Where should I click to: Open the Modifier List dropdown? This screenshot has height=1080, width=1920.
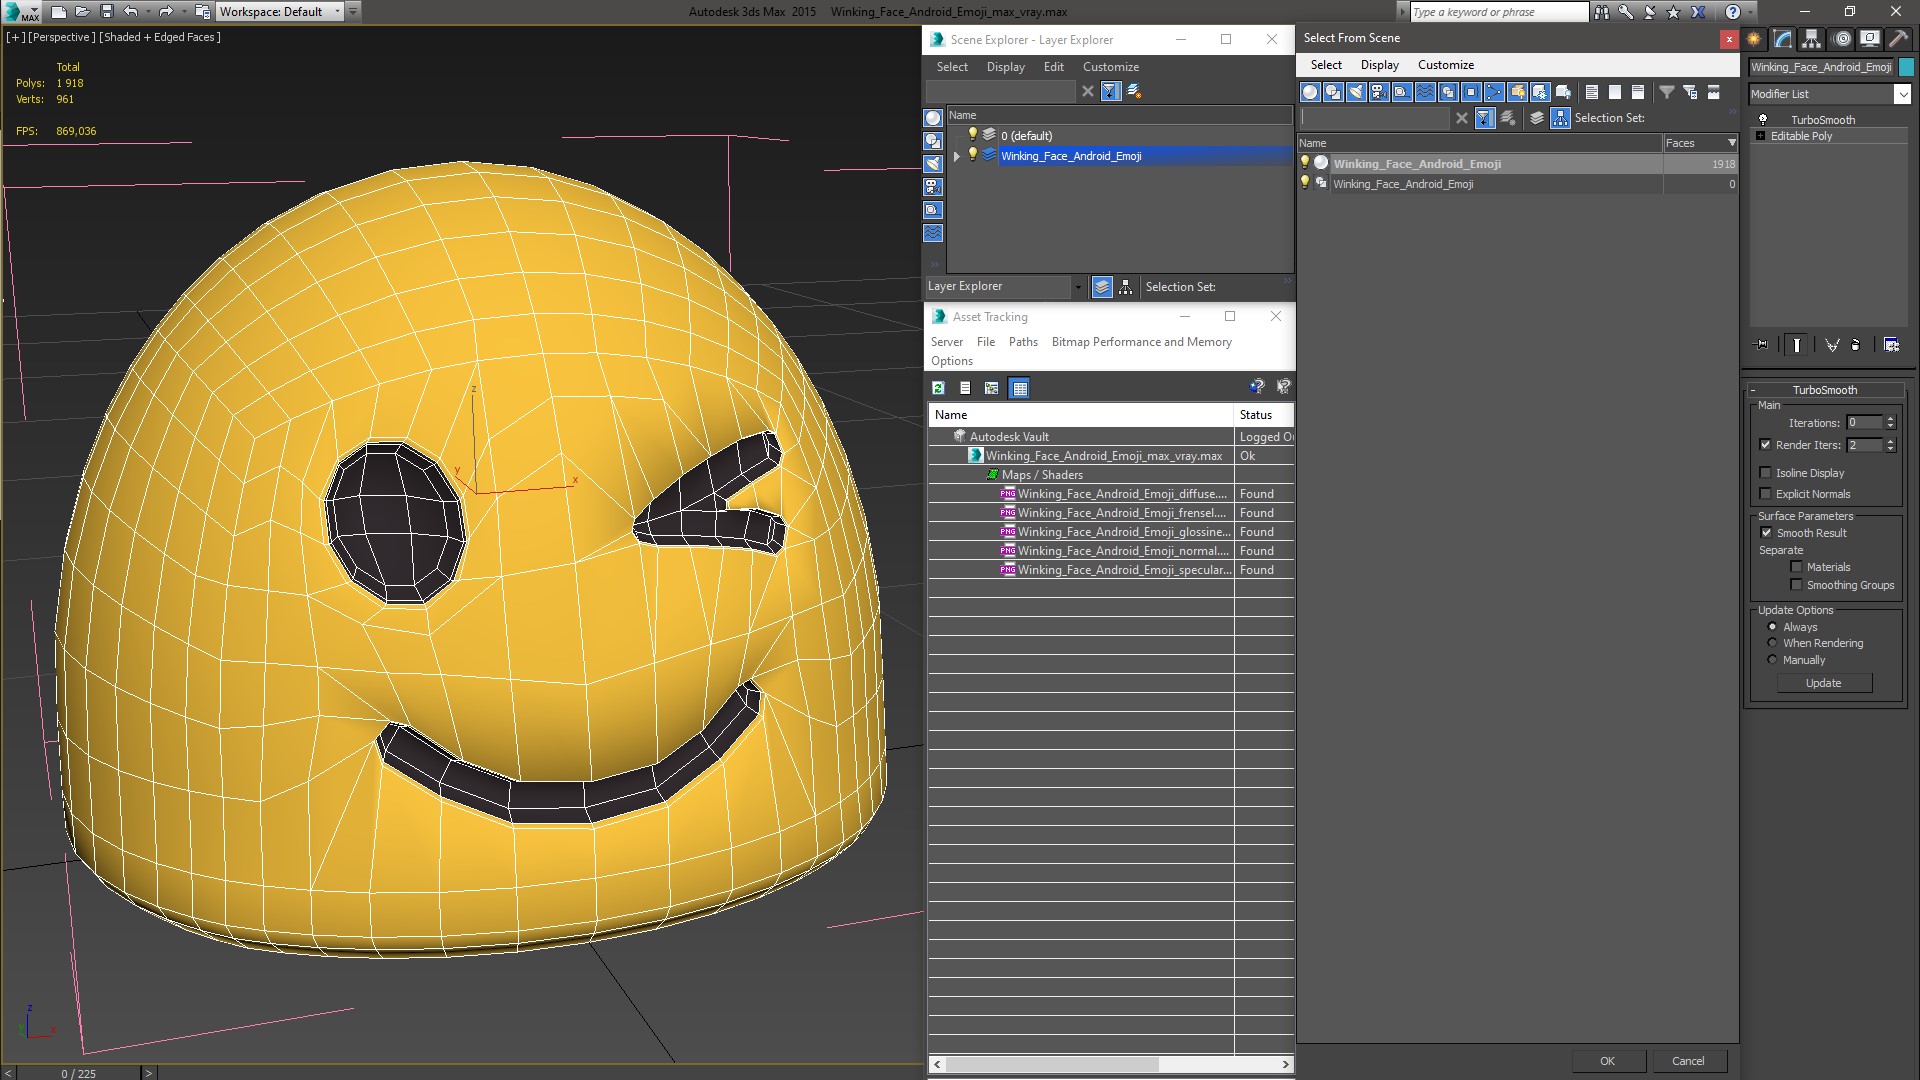pyautogui.click(x=1901, y=94)
